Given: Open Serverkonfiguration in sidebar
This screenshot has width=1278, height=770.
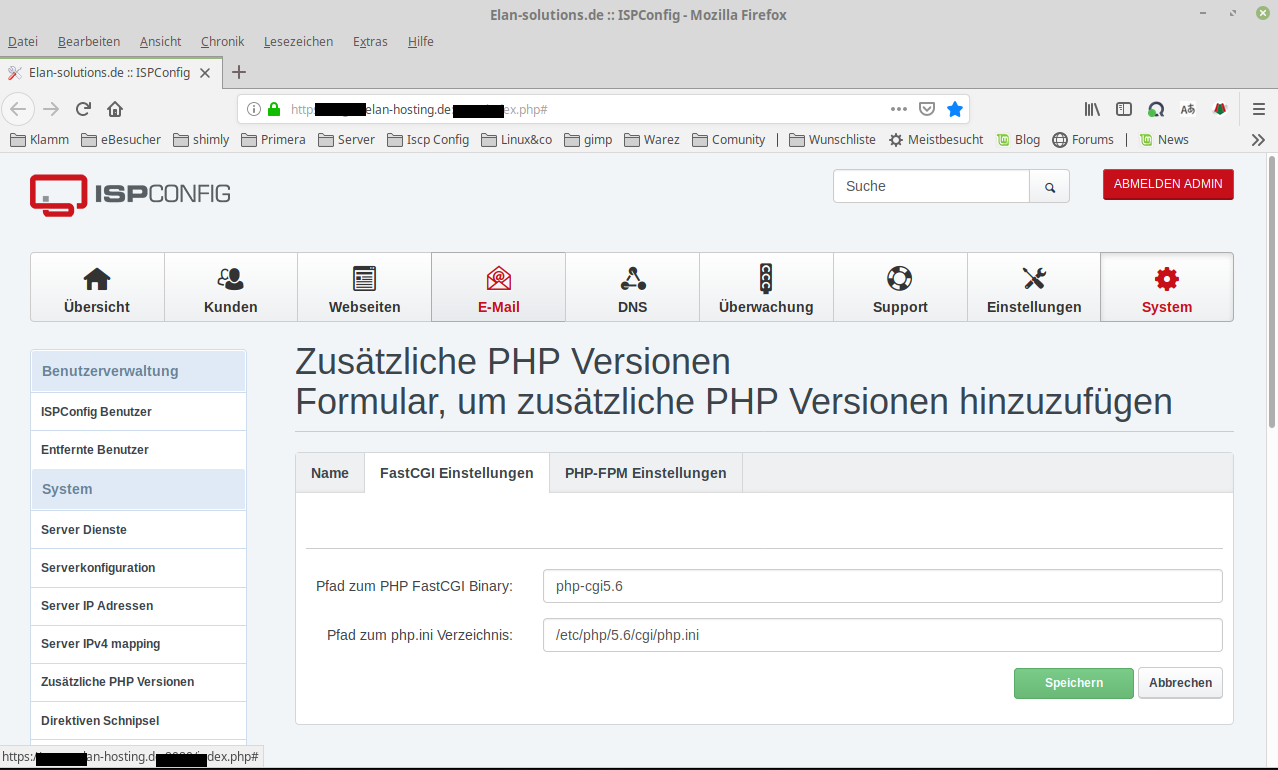Looking at the screenshot, I should click(x=138, y=568).
